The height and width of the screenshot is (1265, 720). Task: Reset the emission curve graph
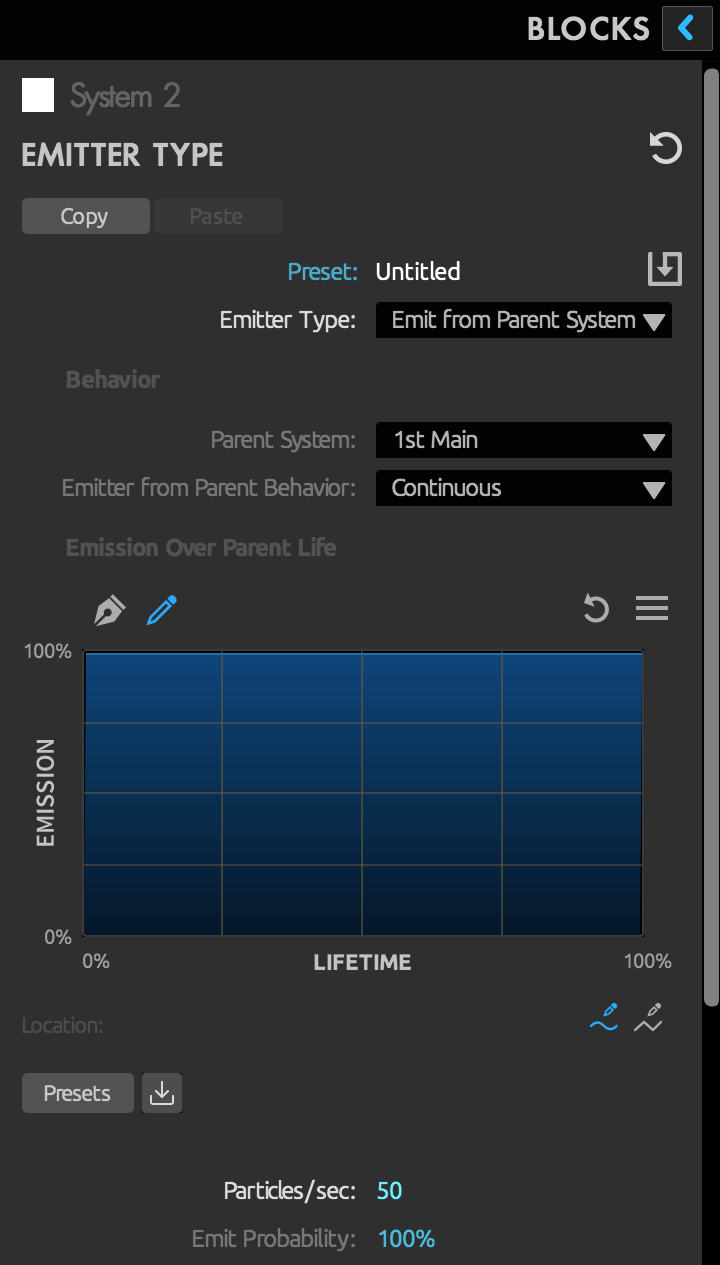pos(596,608)
